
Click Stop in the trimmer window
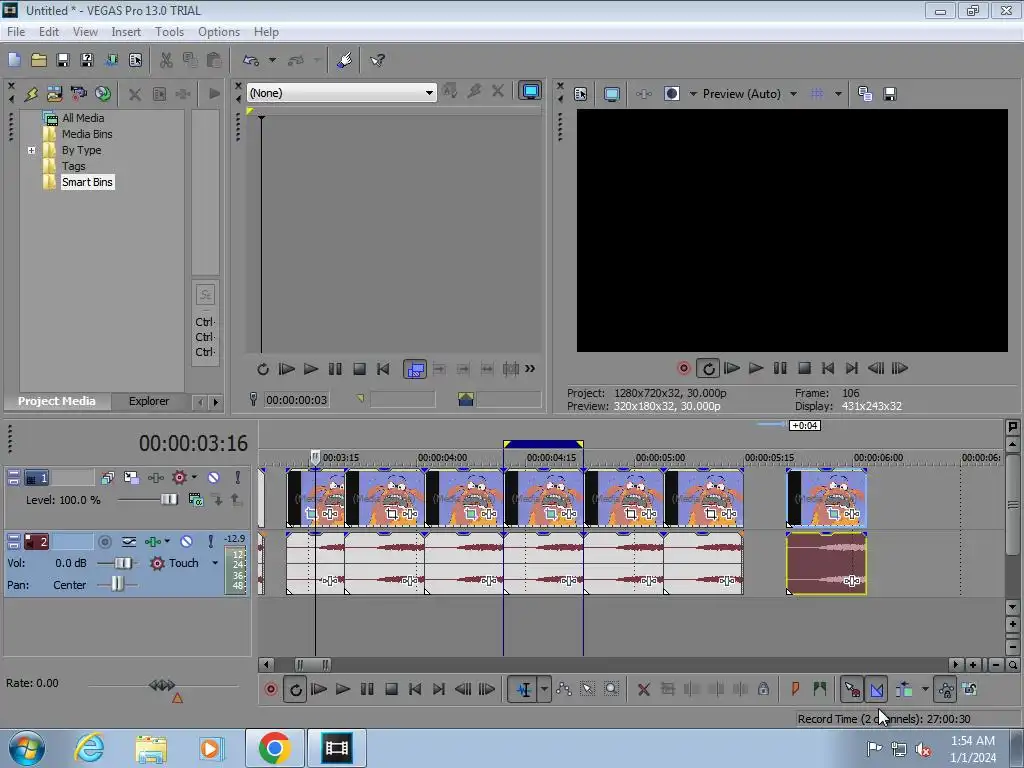(x=359, y=369)
